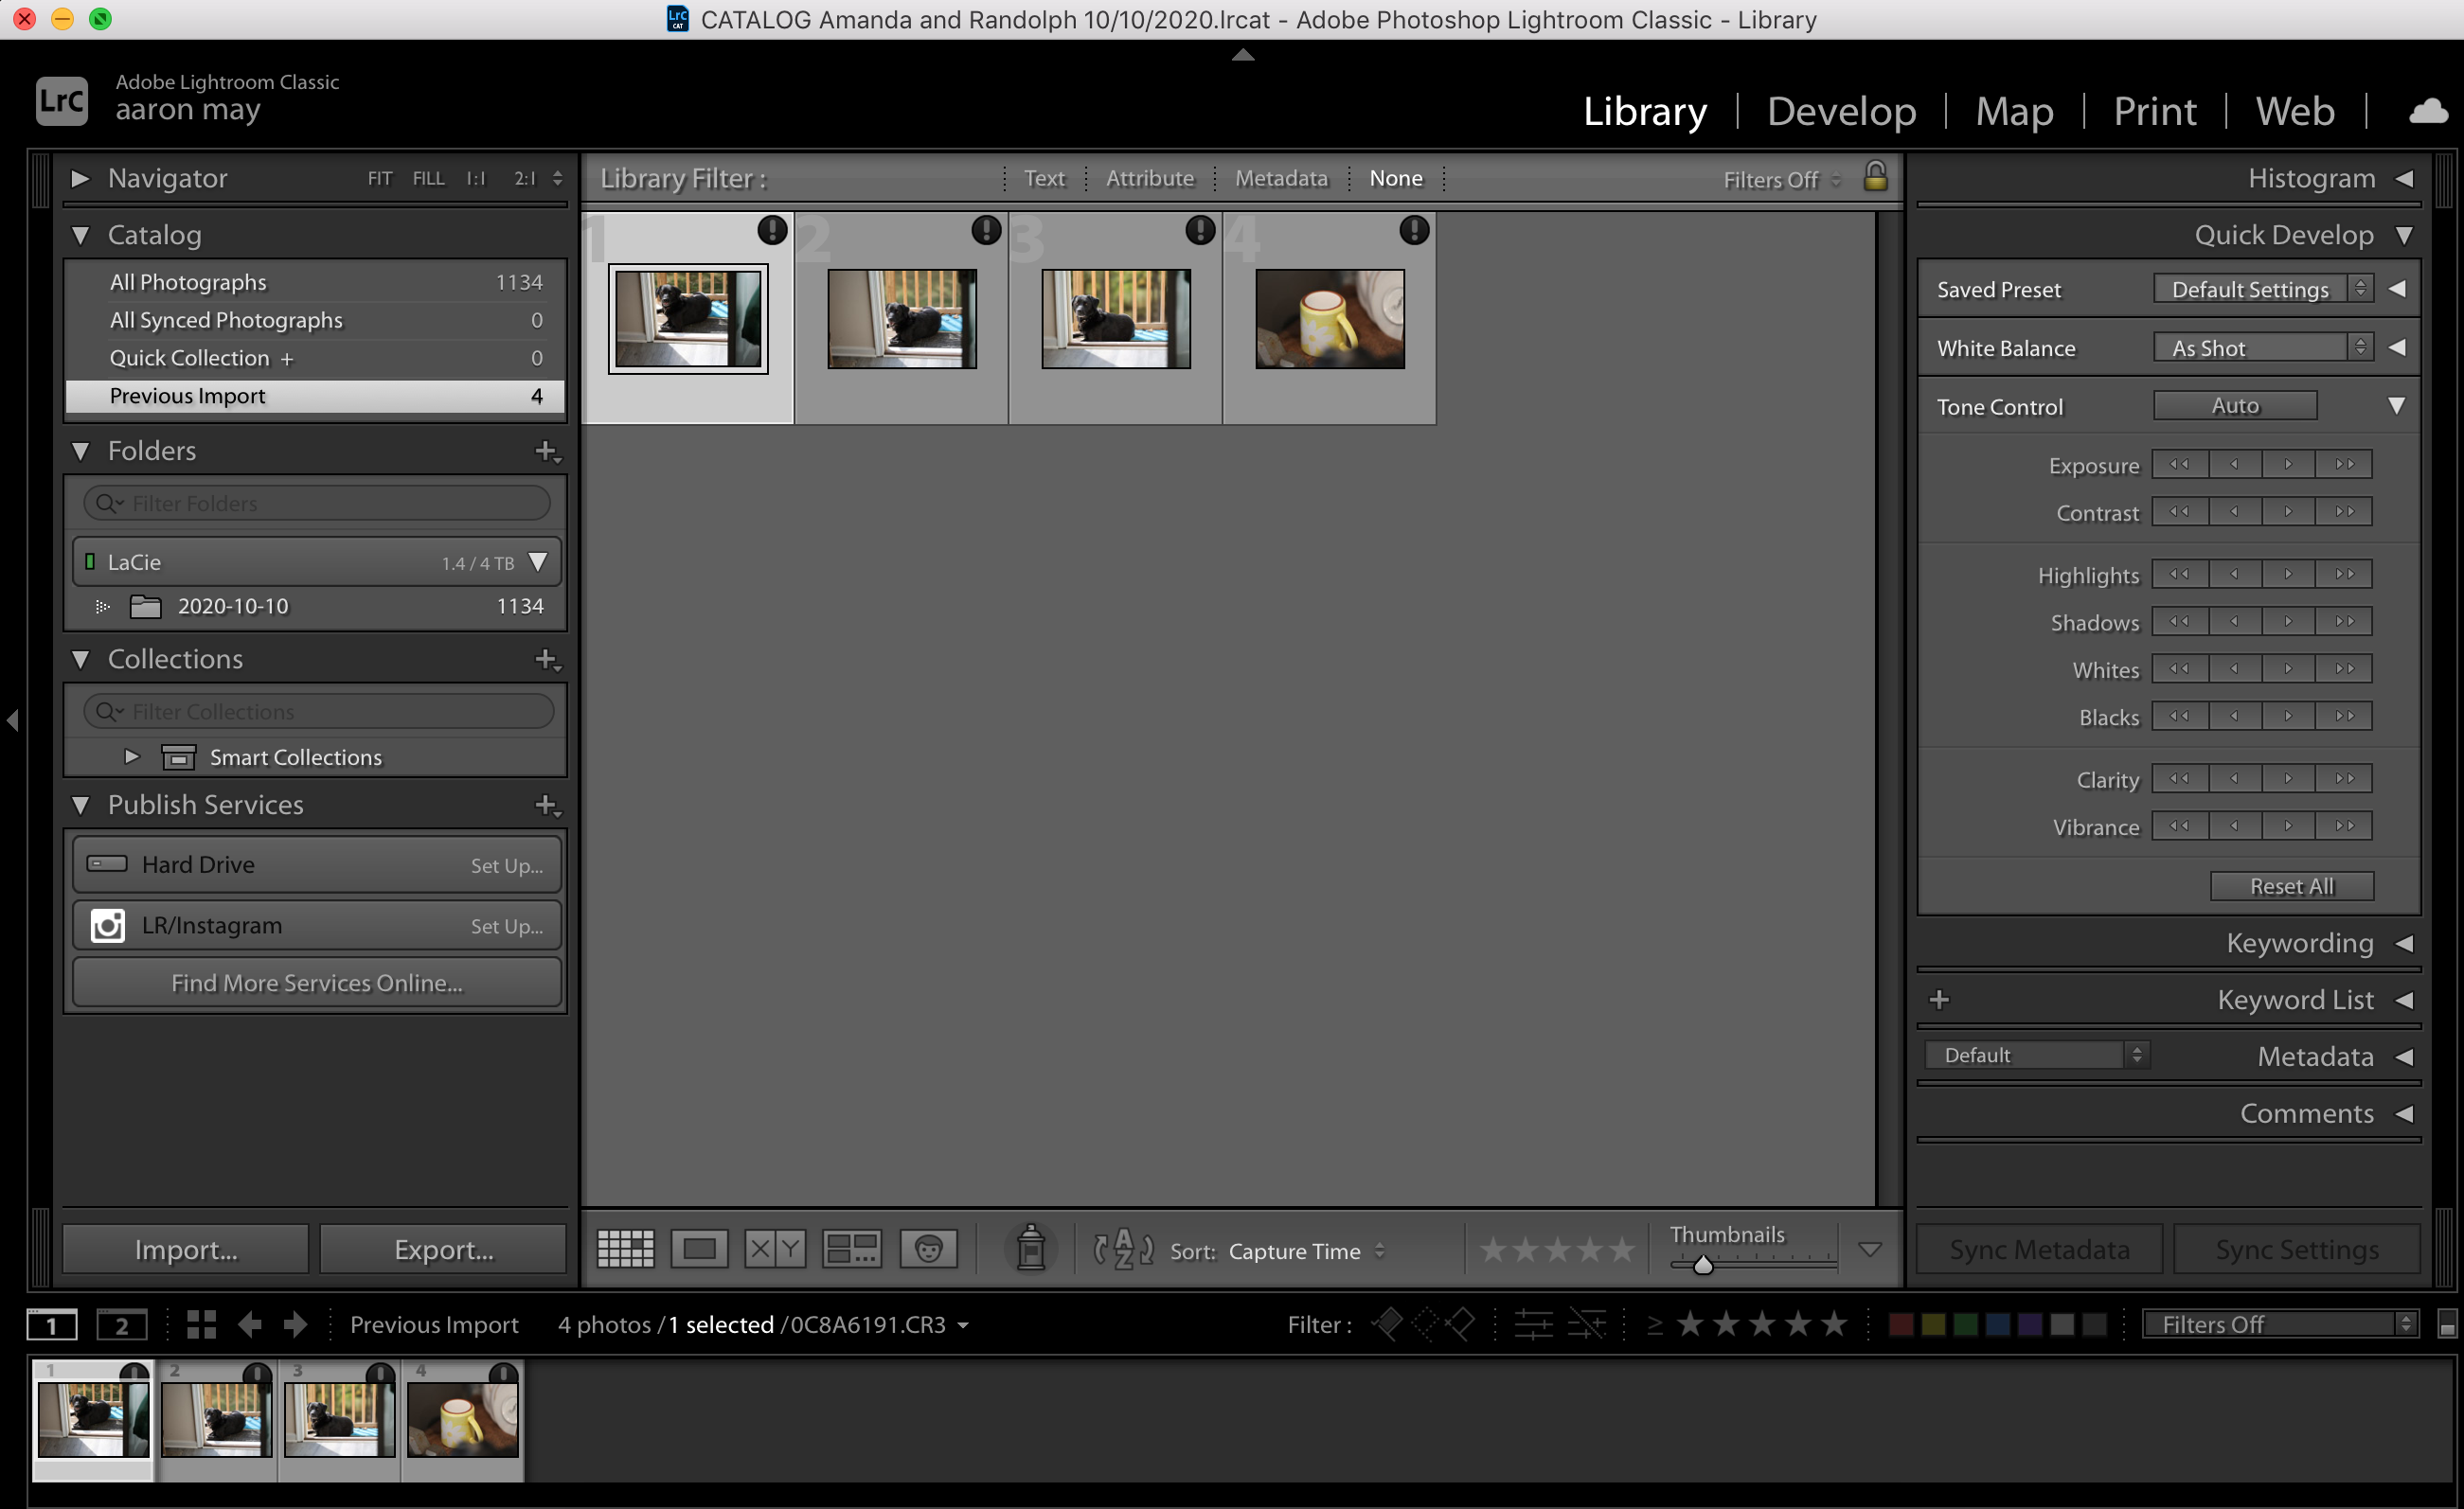Click the Import button
Screen dimensions: 2464x1509
186,1249
